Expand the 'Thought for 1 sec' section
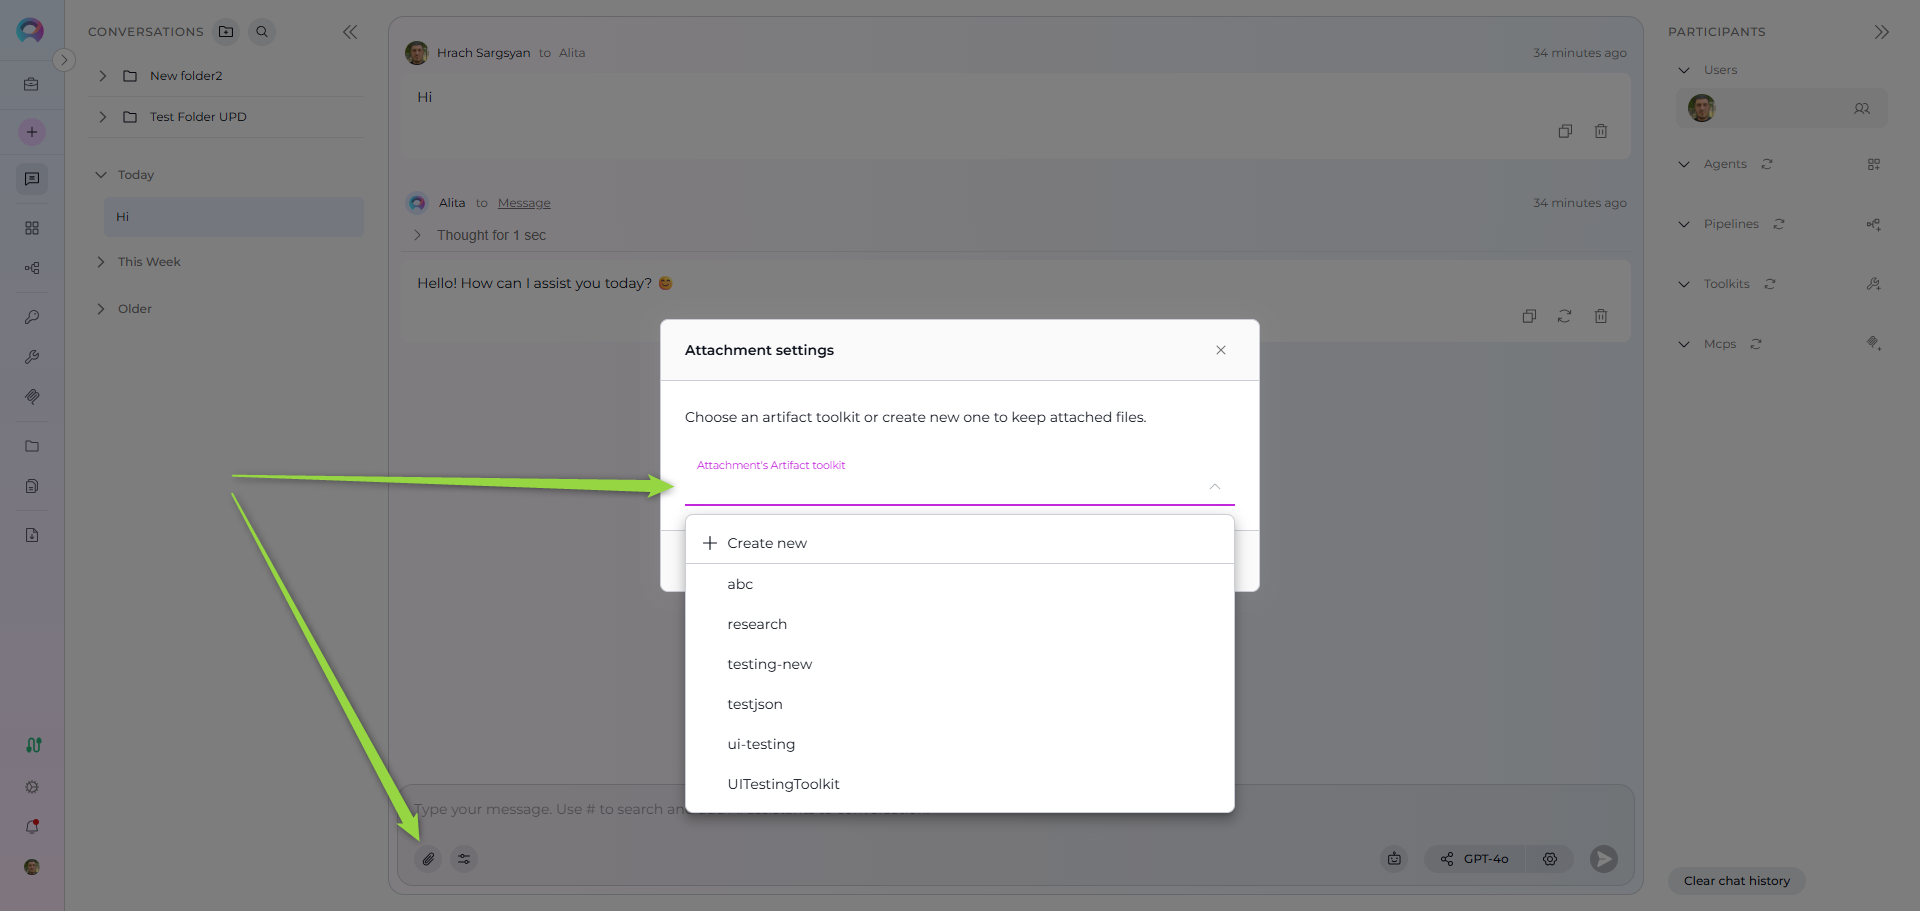1920x911 pixels. [x=418, y=235]
